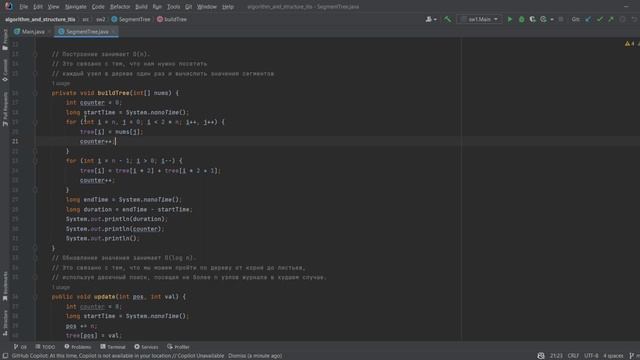Viewport: 640px width, 360px height.
Task: Click the Stop icon in run toolbar
Action: point(561,19)
